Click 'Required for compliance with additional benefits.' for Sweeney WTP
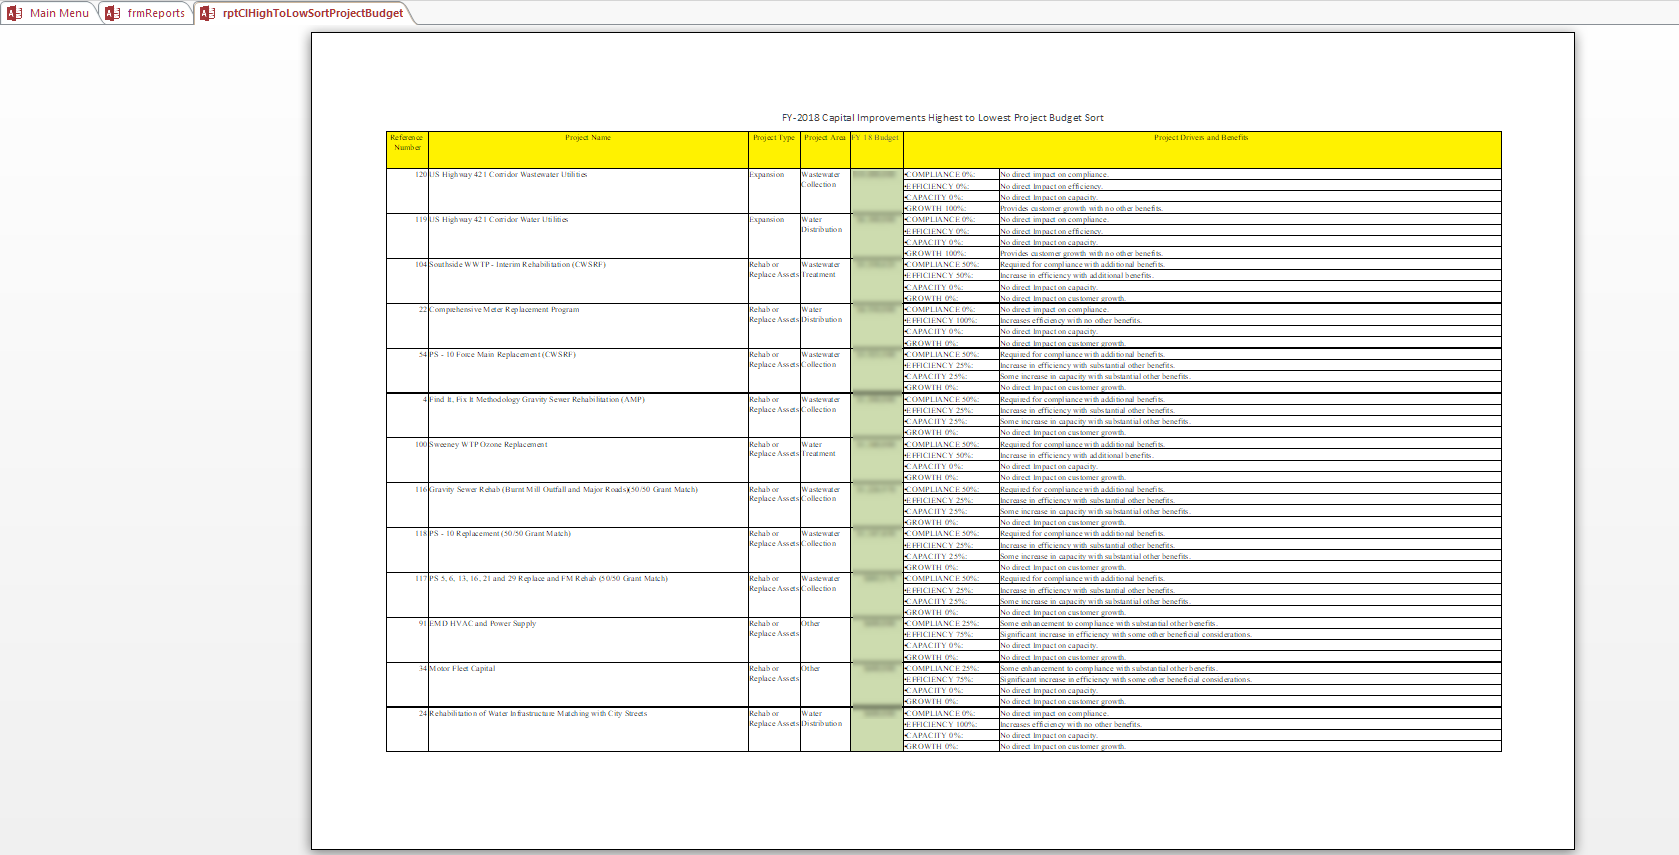Viewport: 1679px width, 855px height. pyautogui.click(x=1083, y=445)
